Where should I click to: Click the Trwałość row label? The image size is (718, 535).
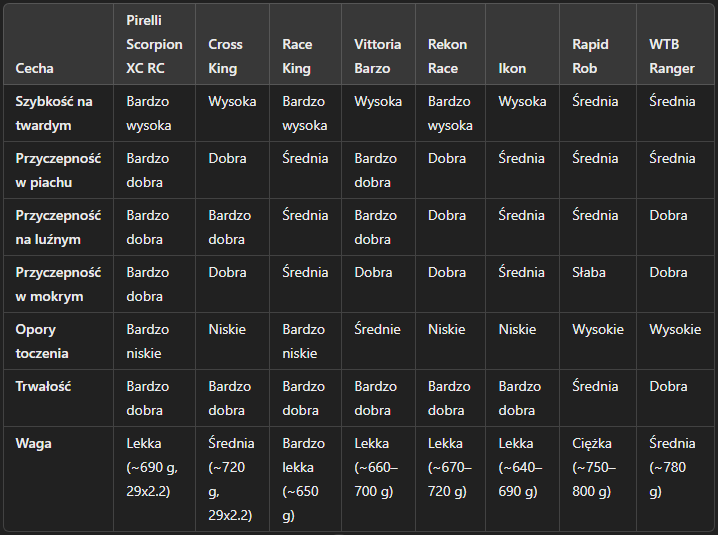(x=43, y=386)
